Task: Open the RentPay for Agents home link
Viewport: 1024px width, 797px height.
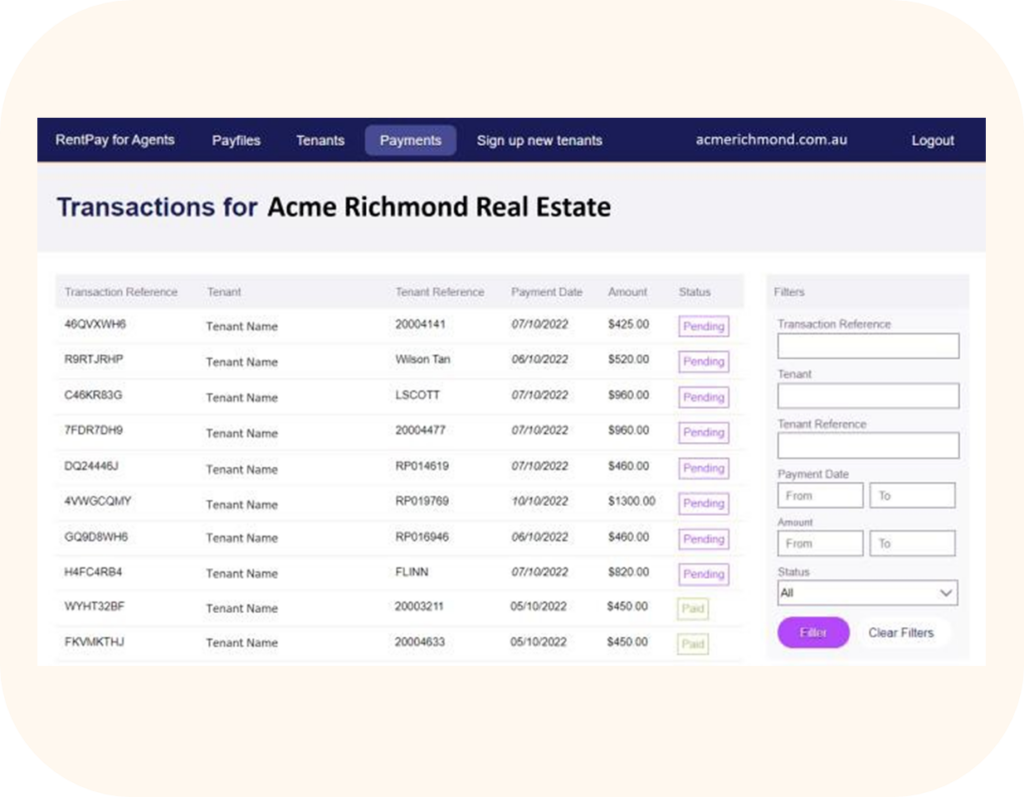Action: [115, 140]
